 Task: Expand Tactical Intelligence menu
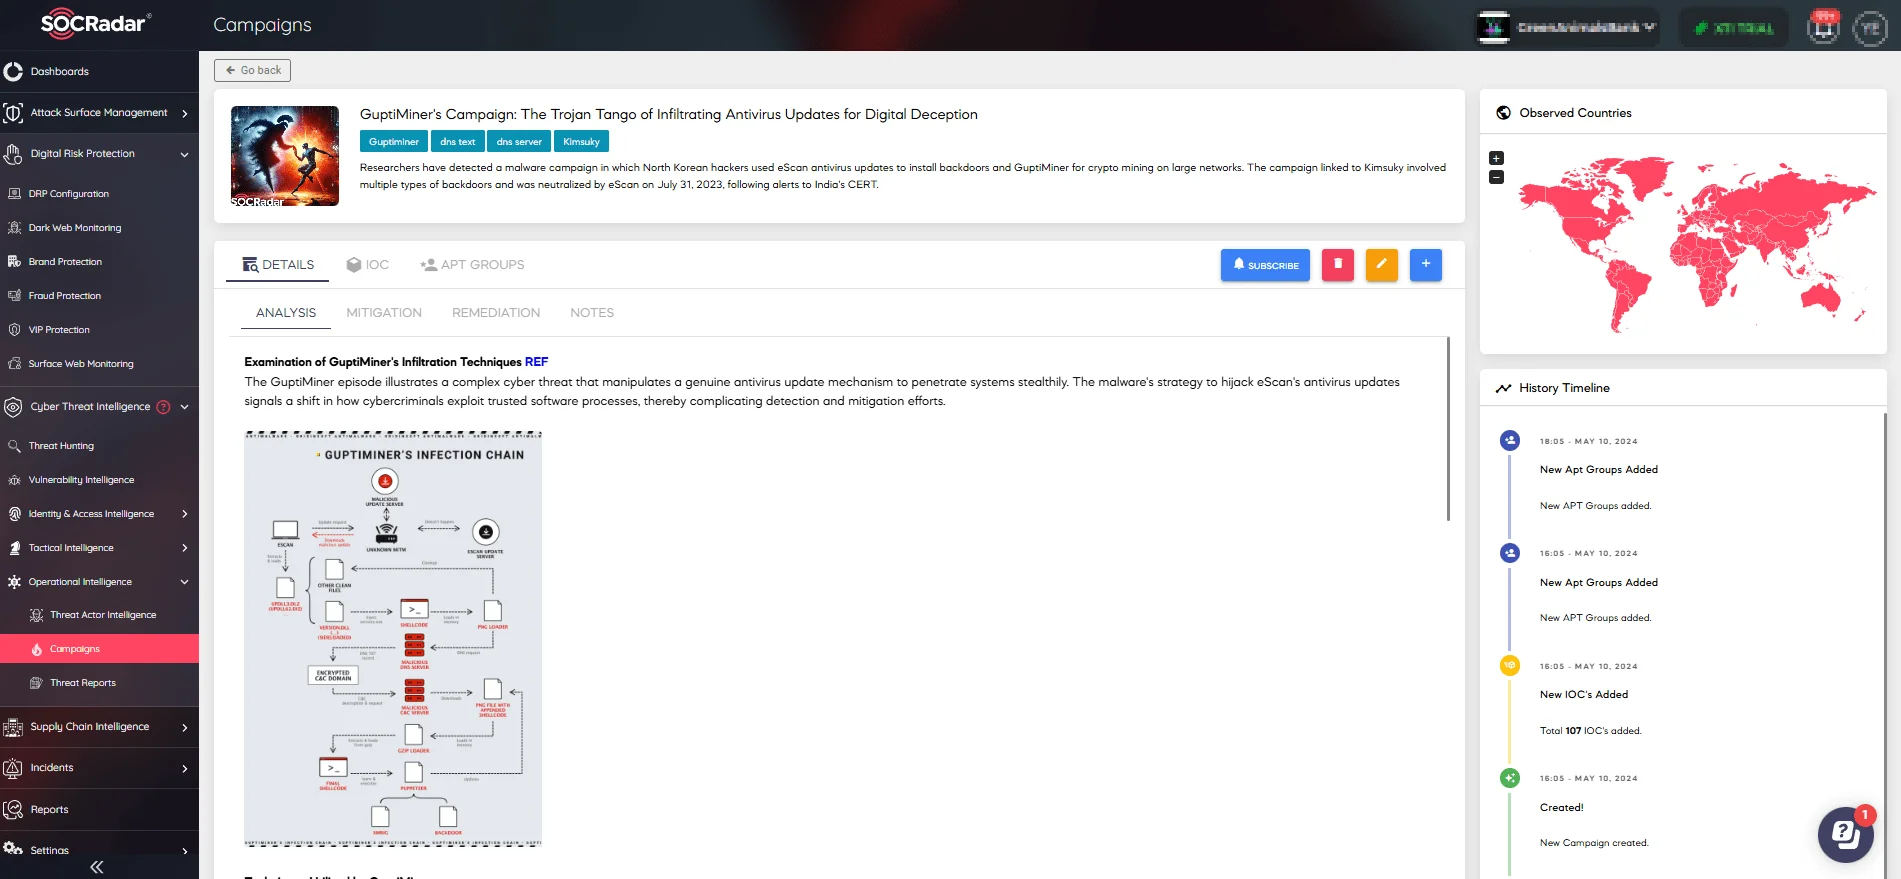click(x=99, y=548)
